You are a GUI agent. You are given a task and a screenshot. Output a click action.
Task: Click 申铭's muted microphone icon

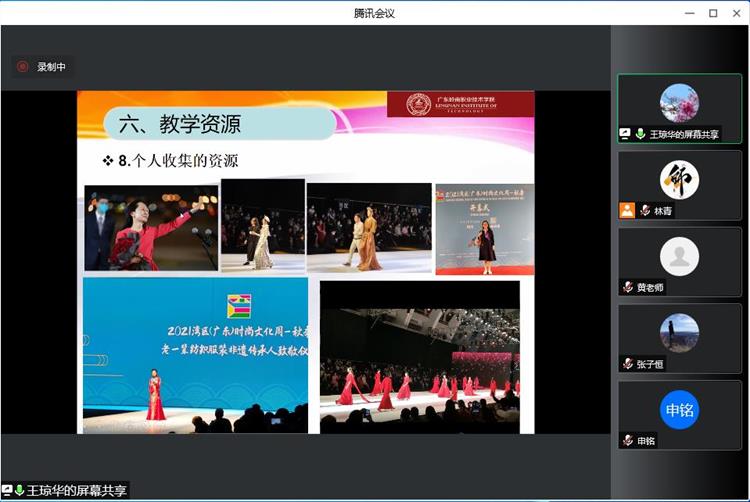click(x=627, y=440)
